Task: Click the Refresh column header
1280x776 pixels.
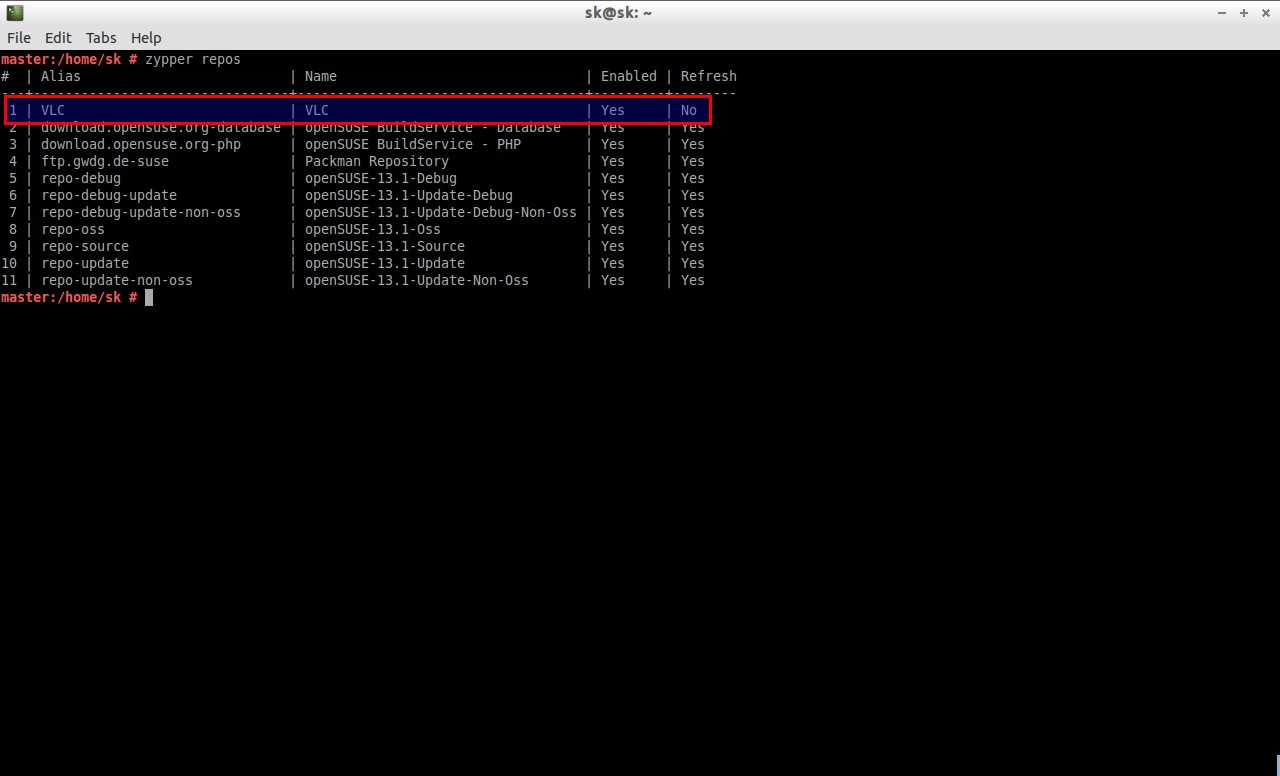Action: 709,76
